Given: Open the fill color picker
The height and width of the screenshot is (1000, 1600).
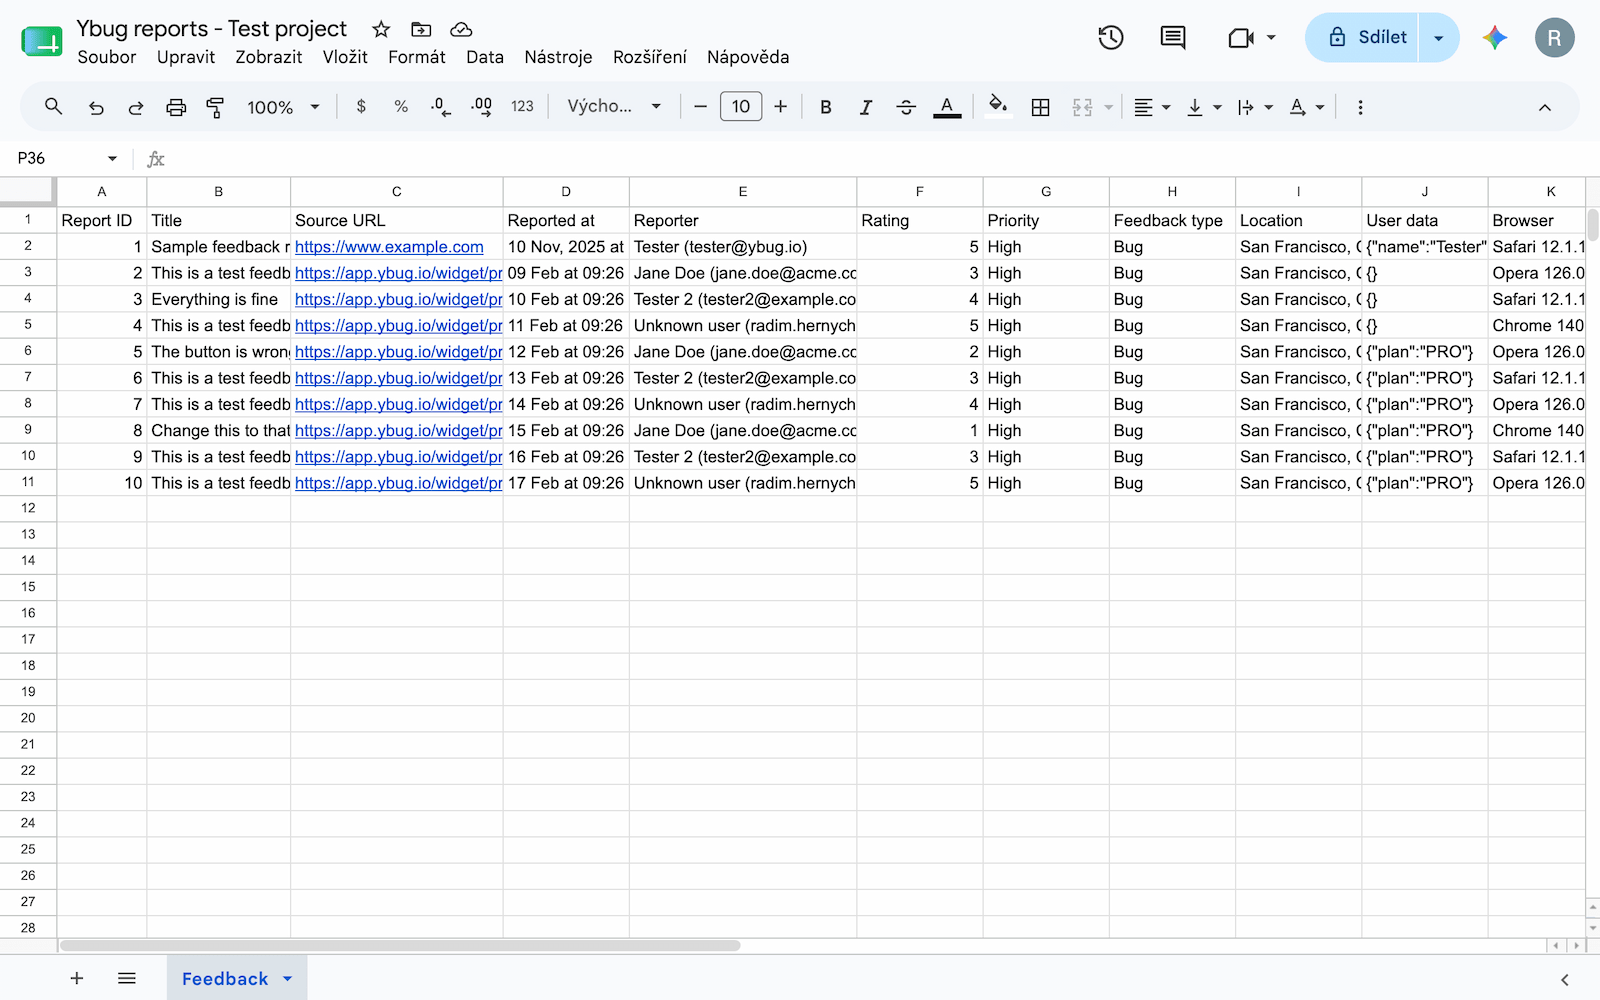Looking at the screenshot, I should [x=997, y=106].
